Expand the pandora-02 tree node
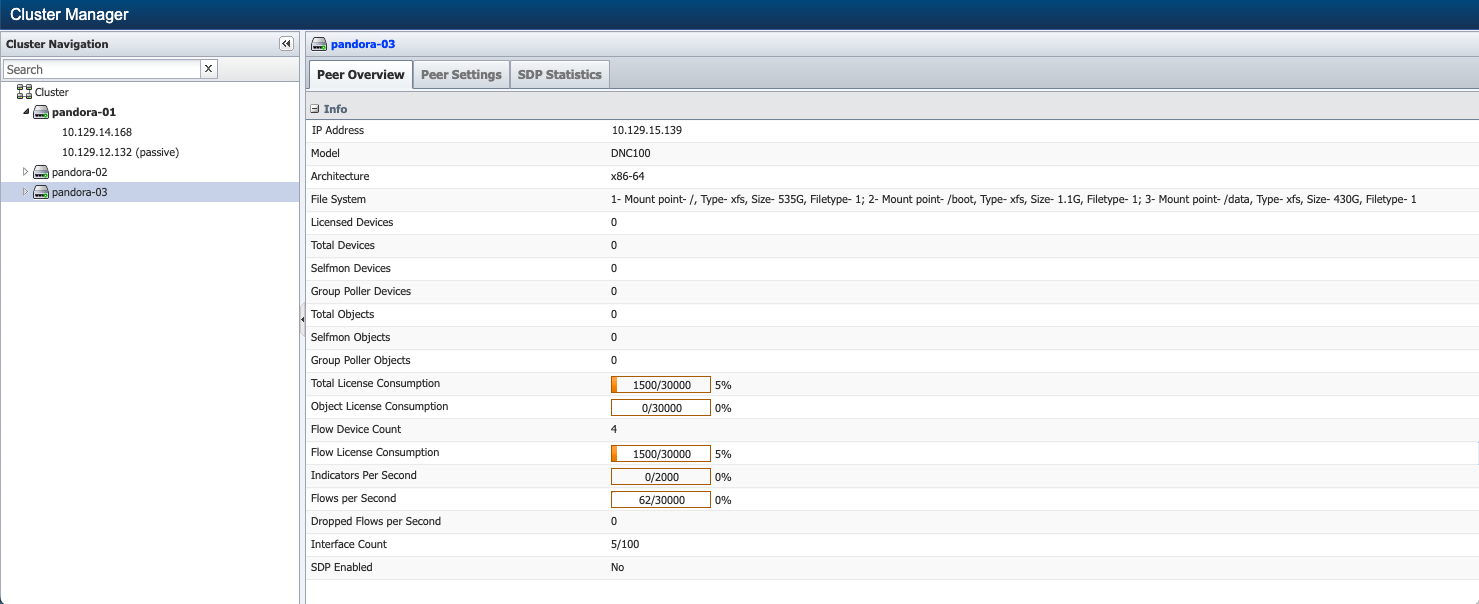 [x=26, y=172]
